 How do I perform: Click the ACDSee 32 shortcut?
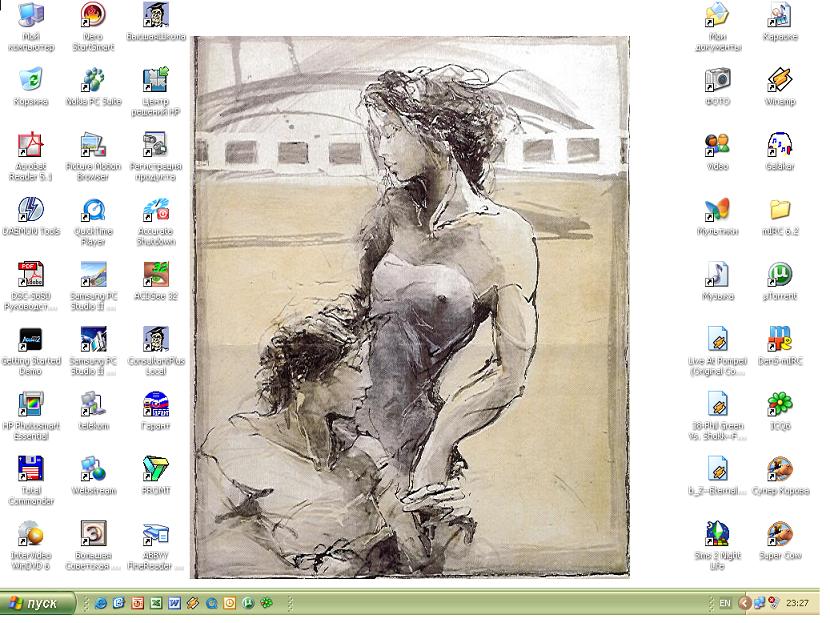tap(156, 275)
